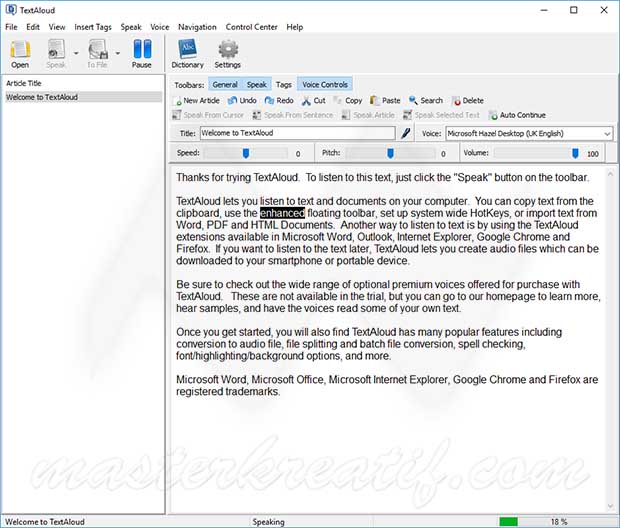
Task: Toggle the Tags toolbar on
Action: click(x=284, y=85)
